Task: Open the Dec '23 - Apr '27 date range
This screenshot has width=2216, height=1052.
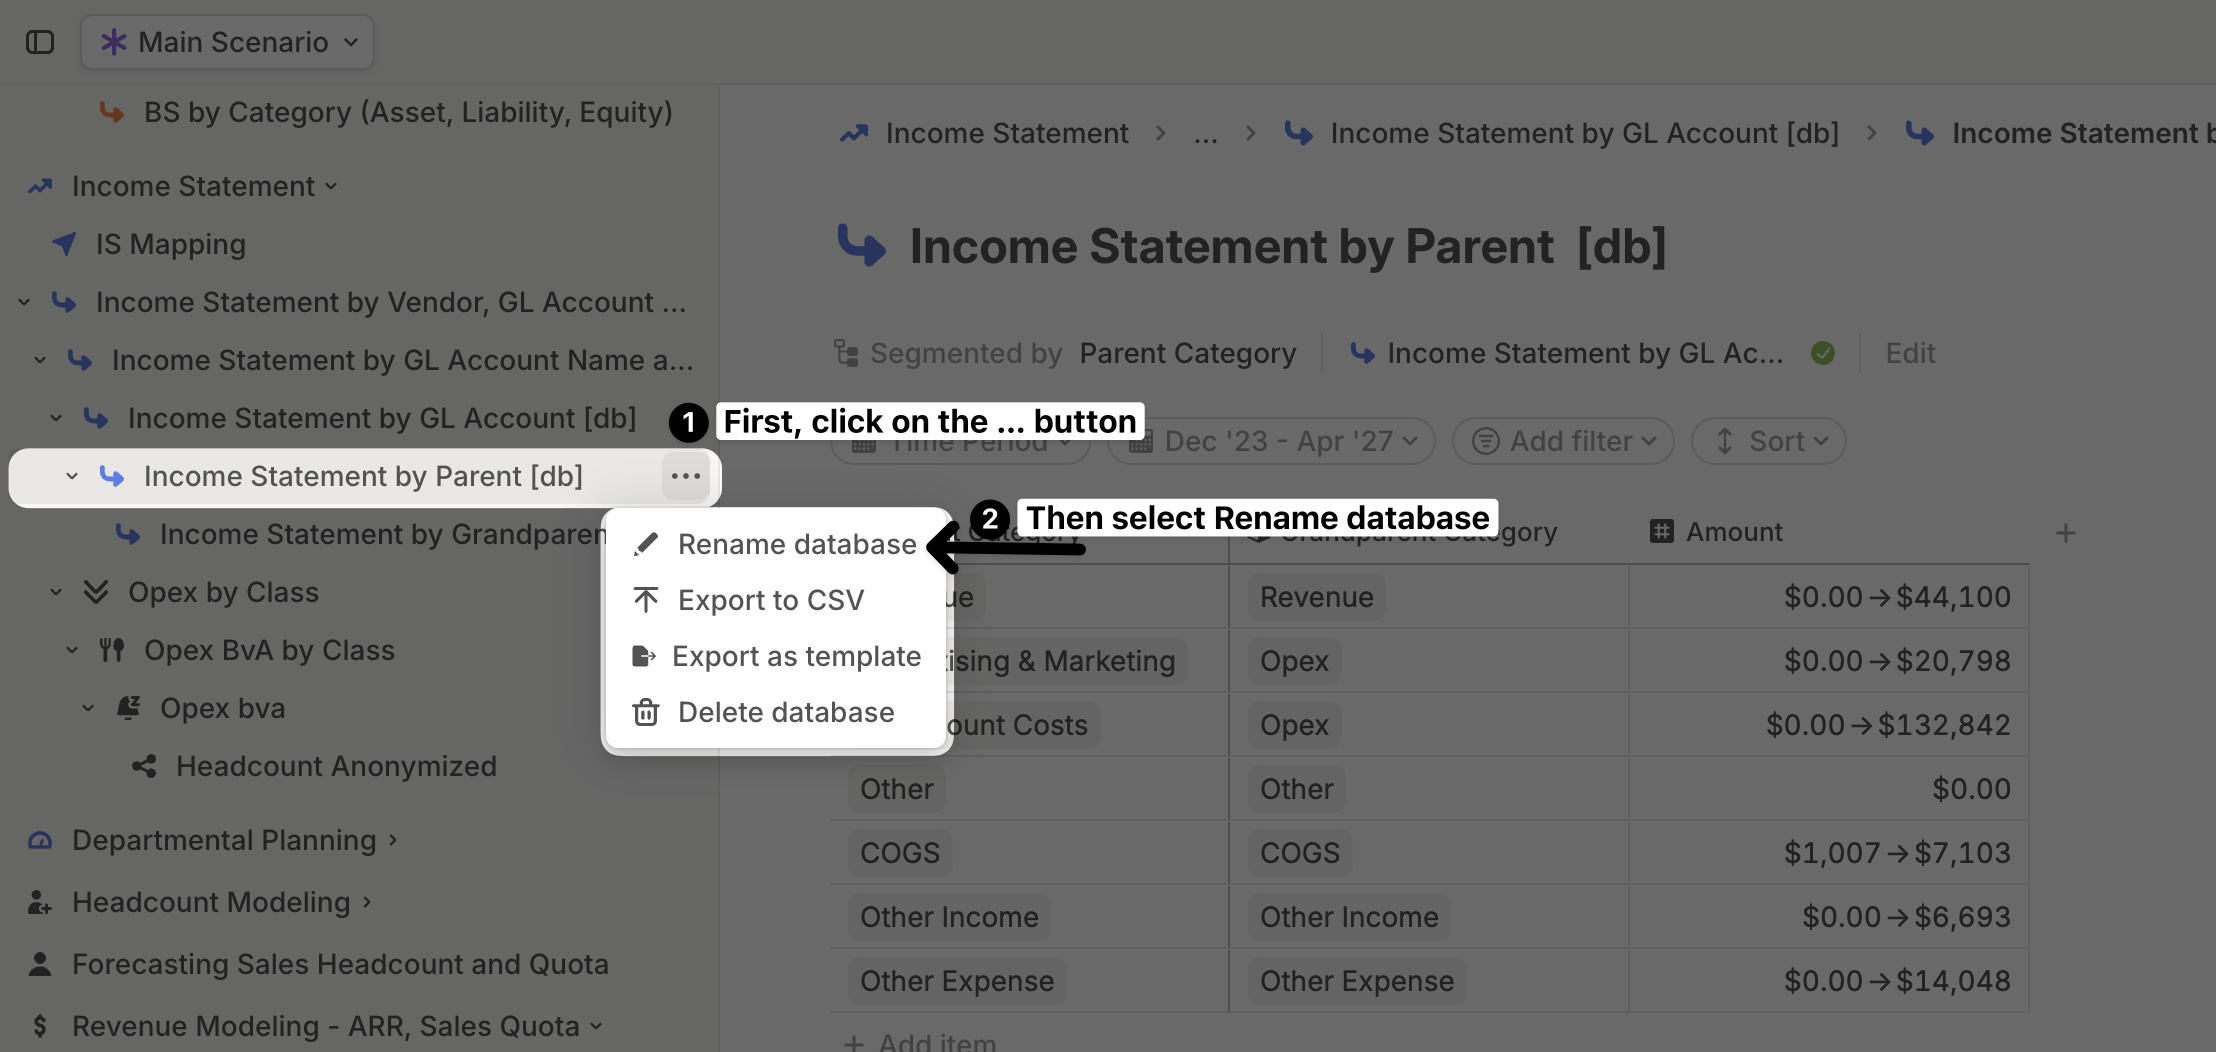Action: pos(1272,441)
